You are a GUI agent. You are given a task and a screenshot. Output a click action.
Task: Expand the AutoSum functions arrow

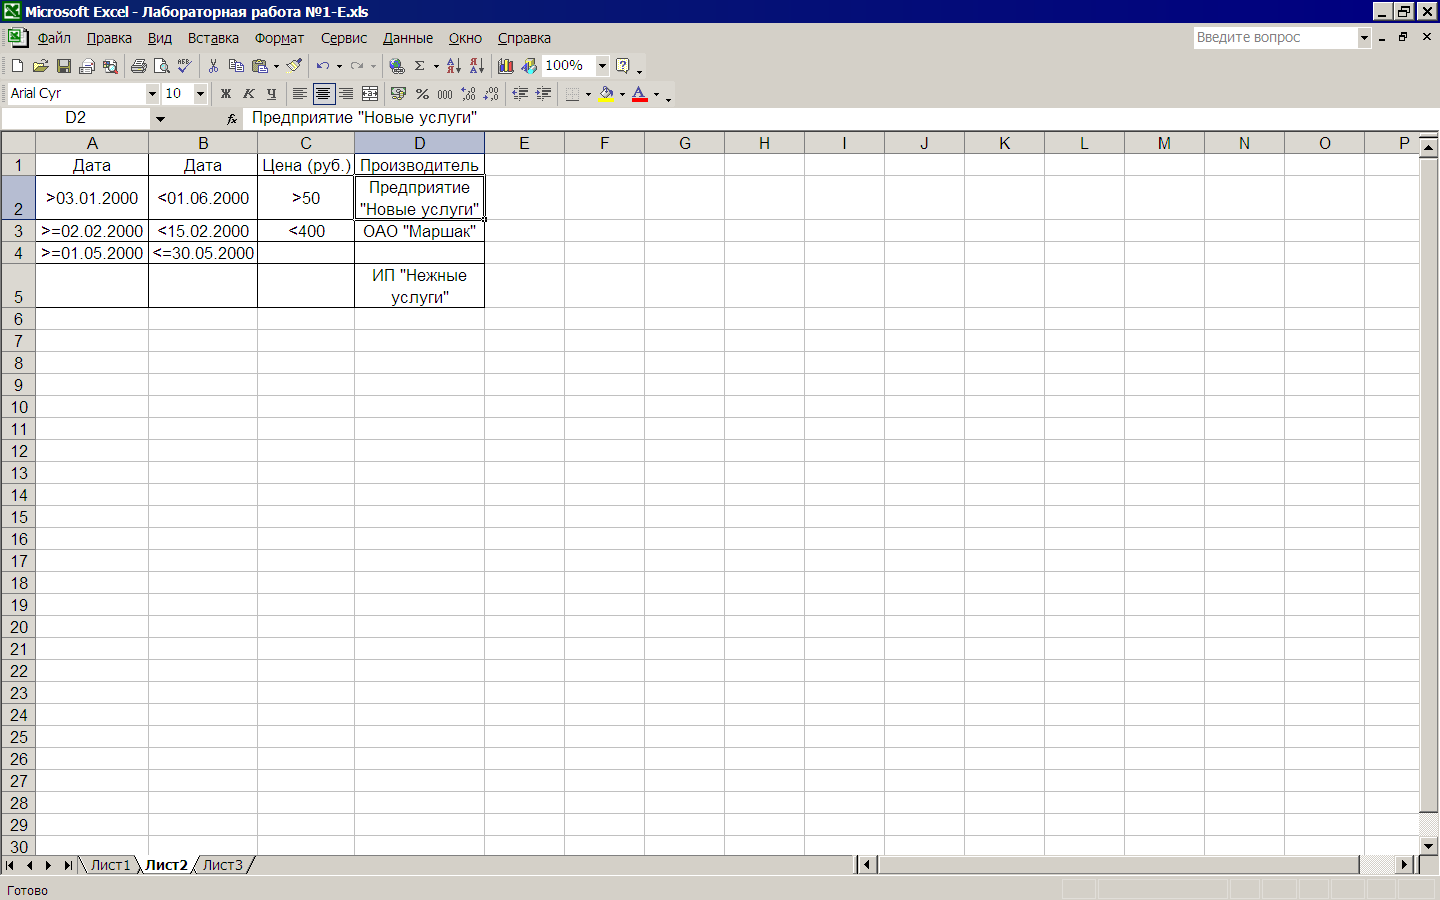coord(436,66)
